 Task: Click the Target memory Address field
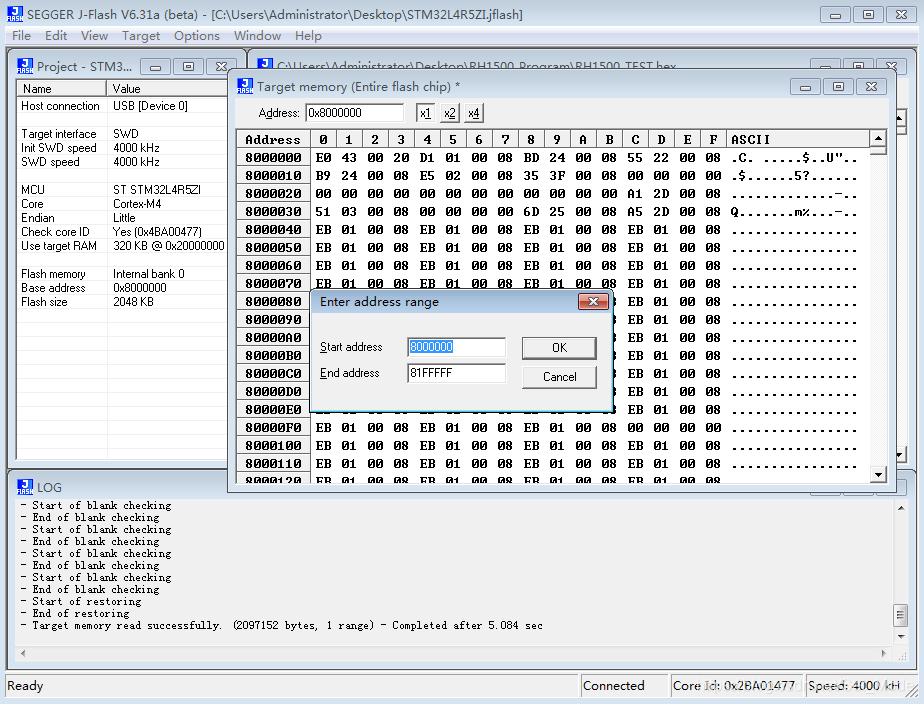pos(354,113)
